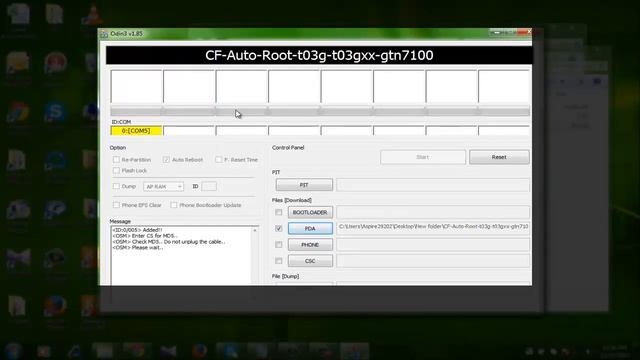Screen dimensions: 640x360
Task: Open the Google Chrome desktop shortcut
Action: click(17, 112)
